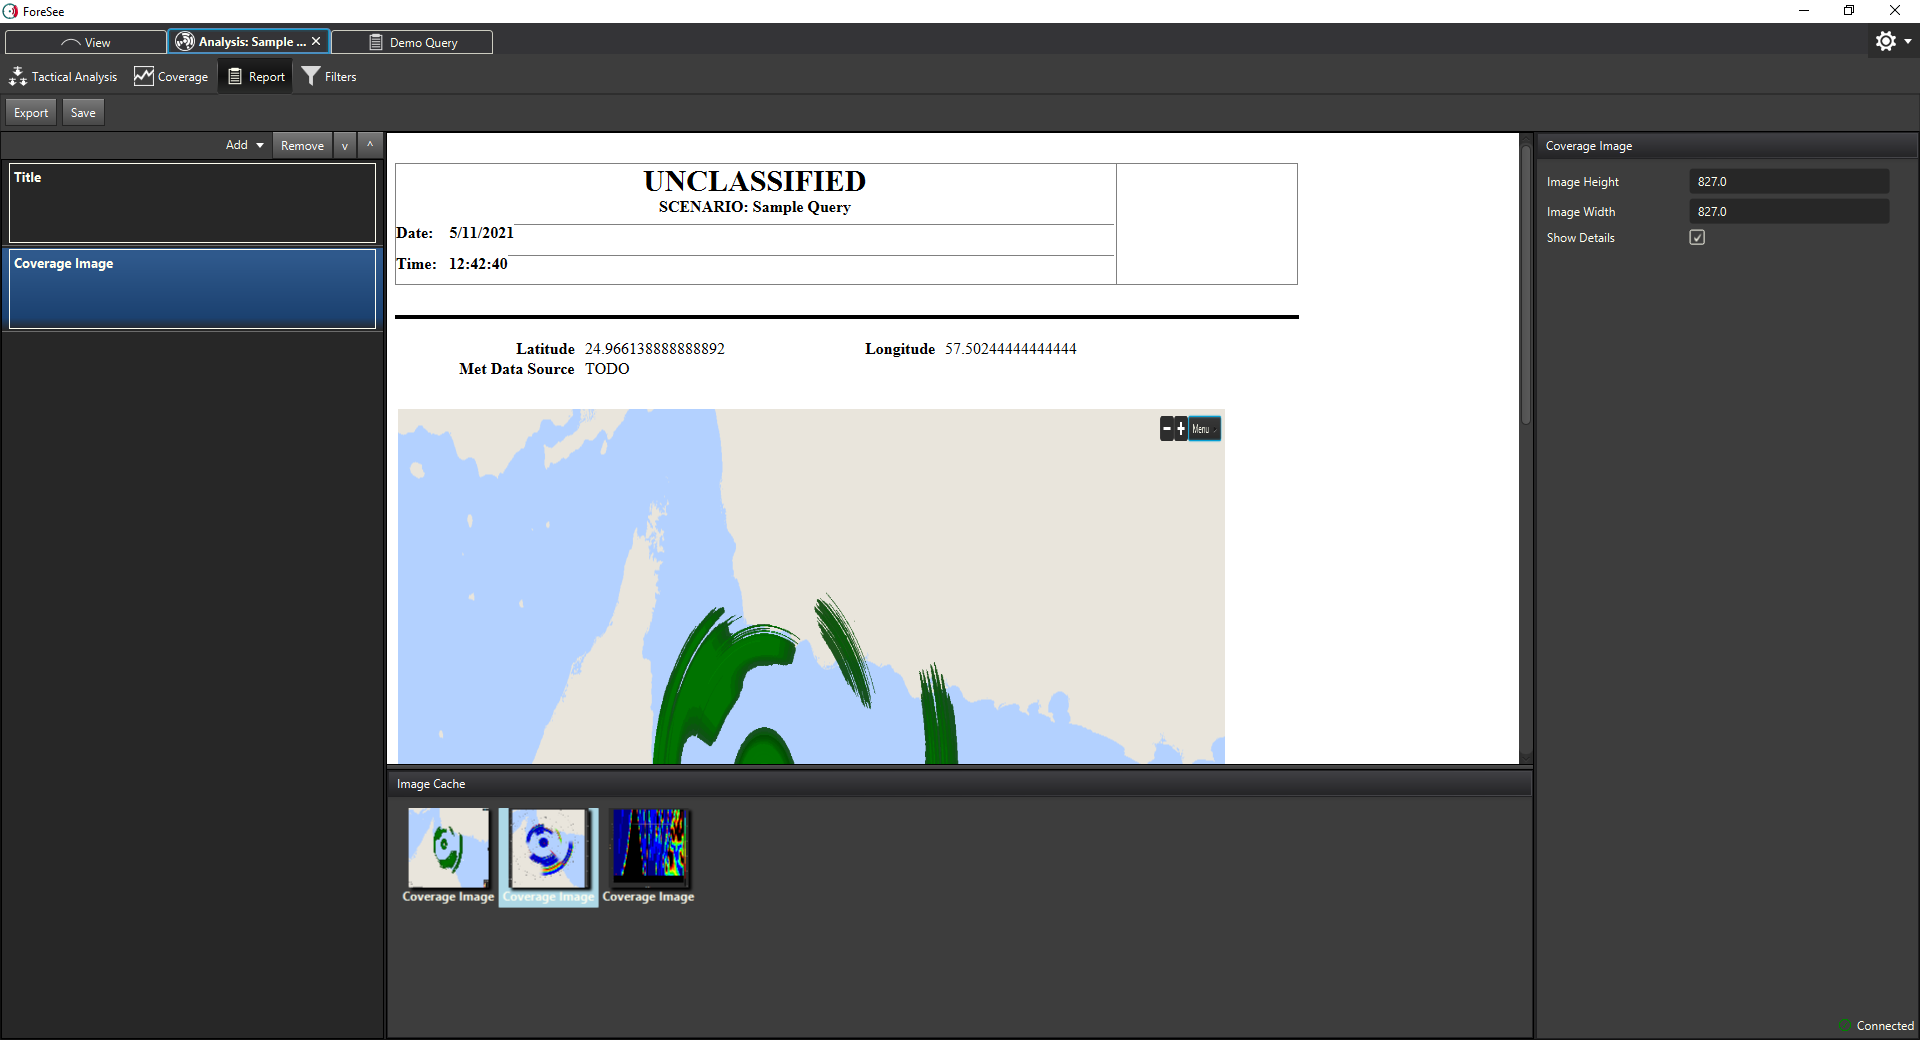Click the ForeSee app icon
Viewport: 1920px width, 1040px height.
pyautogui.click(x=10, y=11)
